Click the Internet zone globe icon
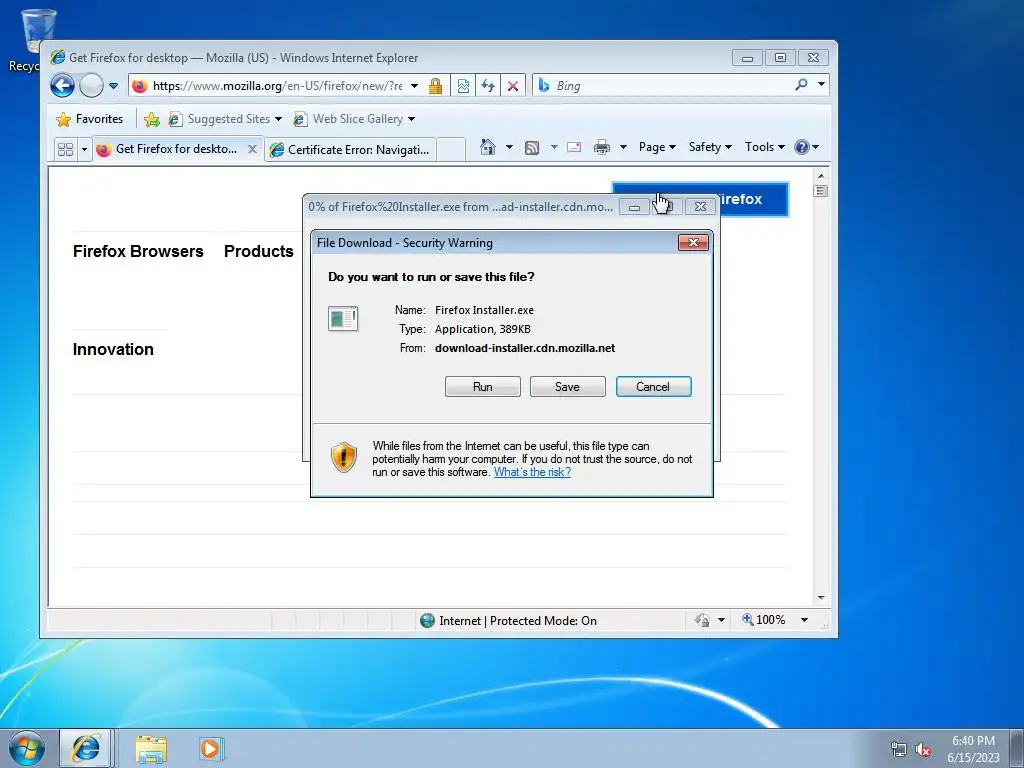 click(x=428, y=620)
